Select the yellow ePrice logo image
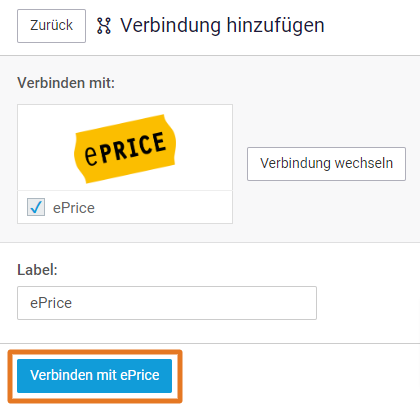 pos(125,149)
